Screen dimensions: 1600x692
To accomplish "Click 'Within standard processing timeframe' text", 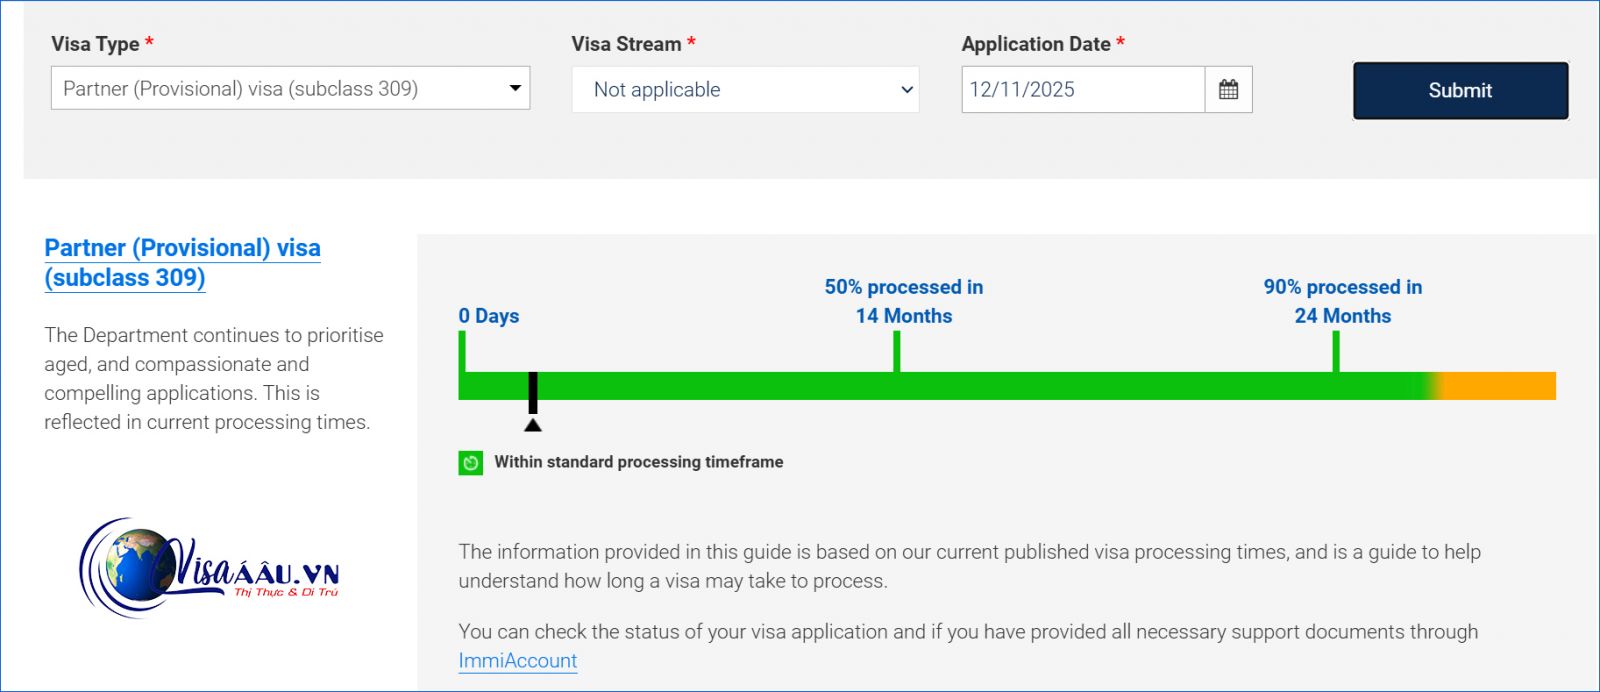I will click(x=639, y=462).
